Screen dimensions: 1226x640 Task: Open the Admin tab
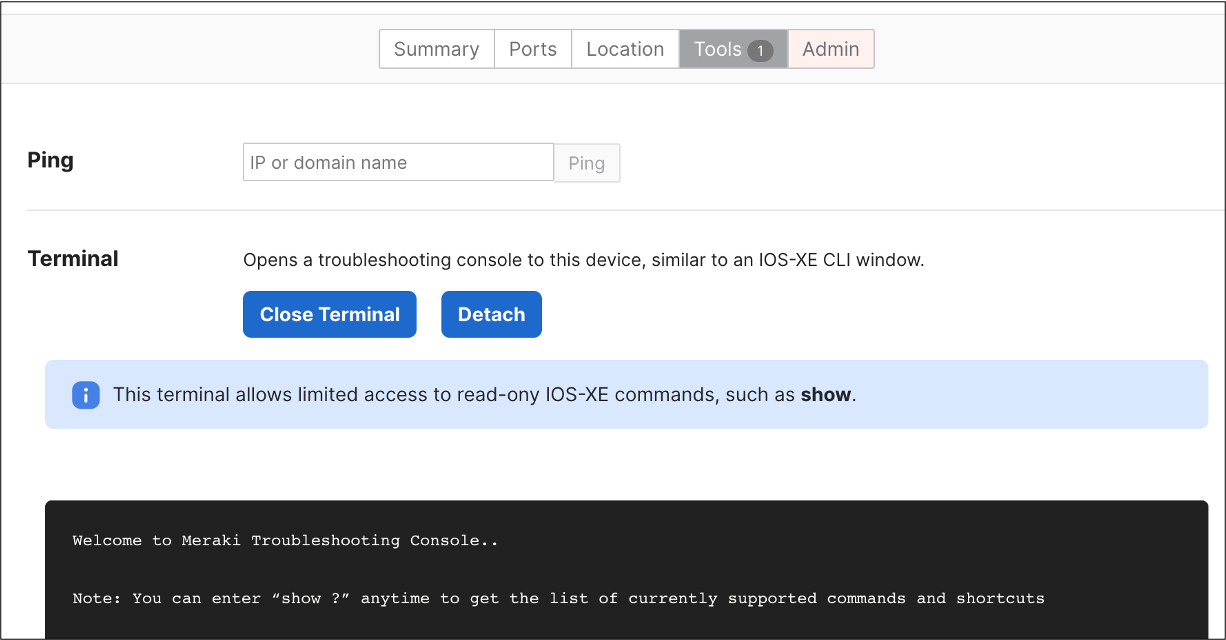[x=830, y=48]
